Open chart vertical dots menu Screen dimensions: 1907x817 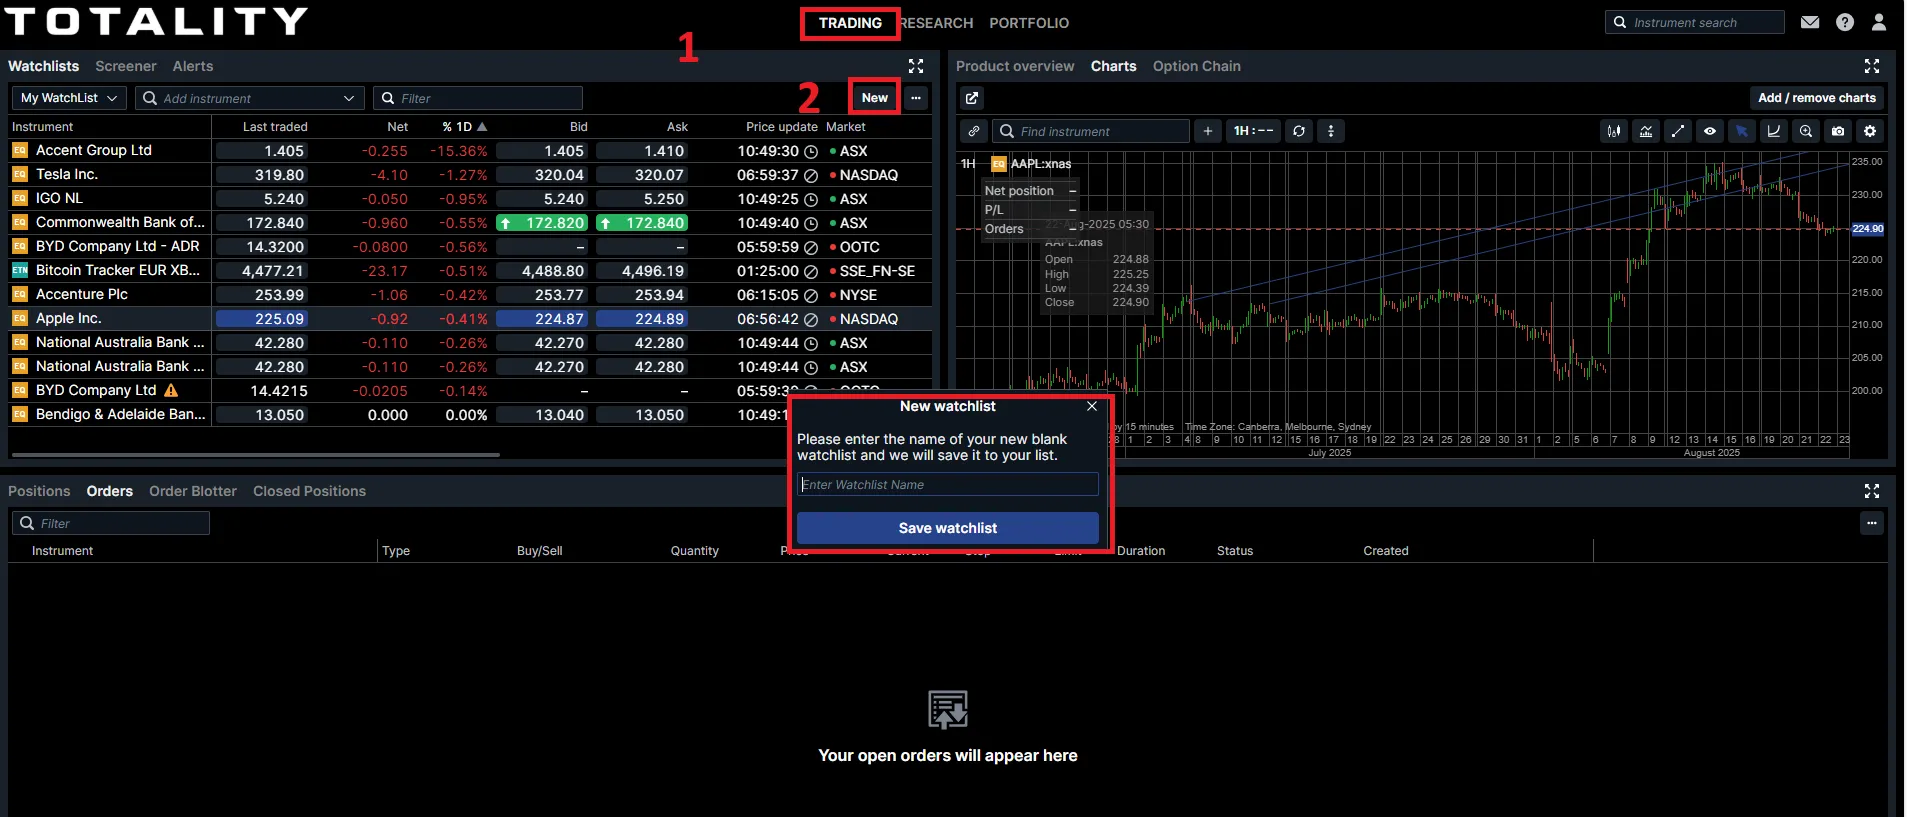pos(1330,131)
